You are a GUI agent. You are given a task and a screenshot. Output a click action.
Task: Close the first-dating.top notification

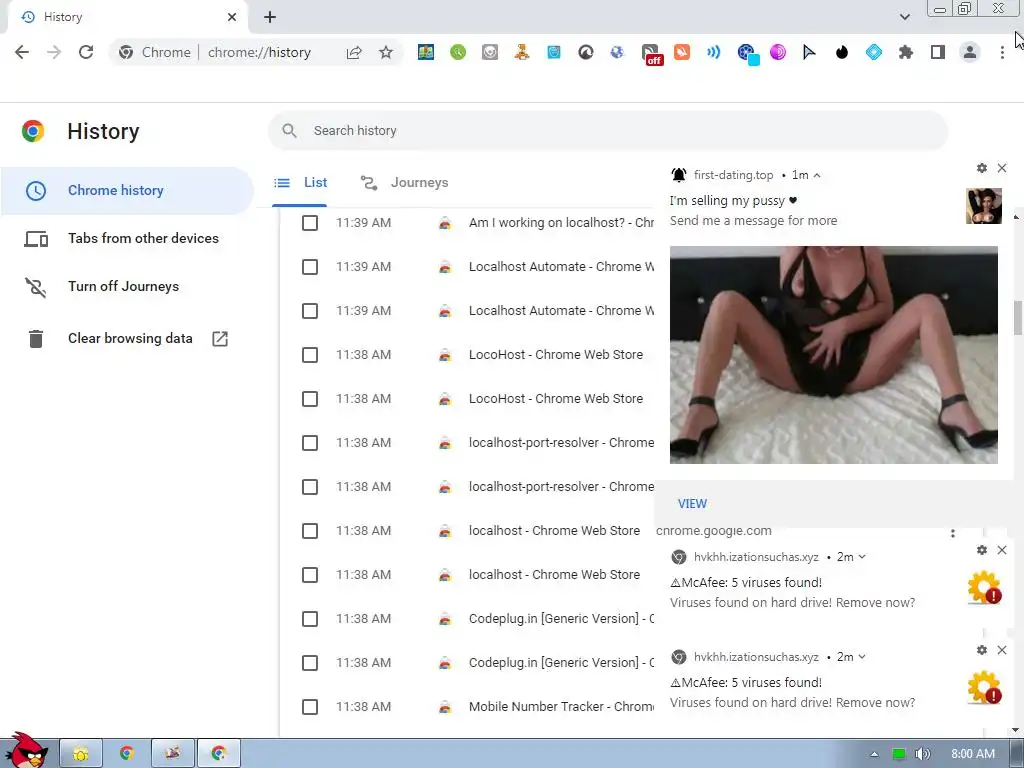point(1002,168)
